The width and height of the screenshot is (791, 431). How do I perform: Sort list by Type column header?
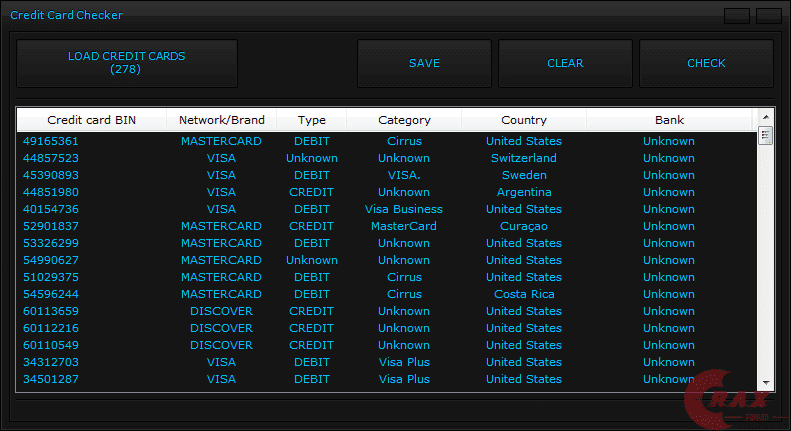coord(312,120)
